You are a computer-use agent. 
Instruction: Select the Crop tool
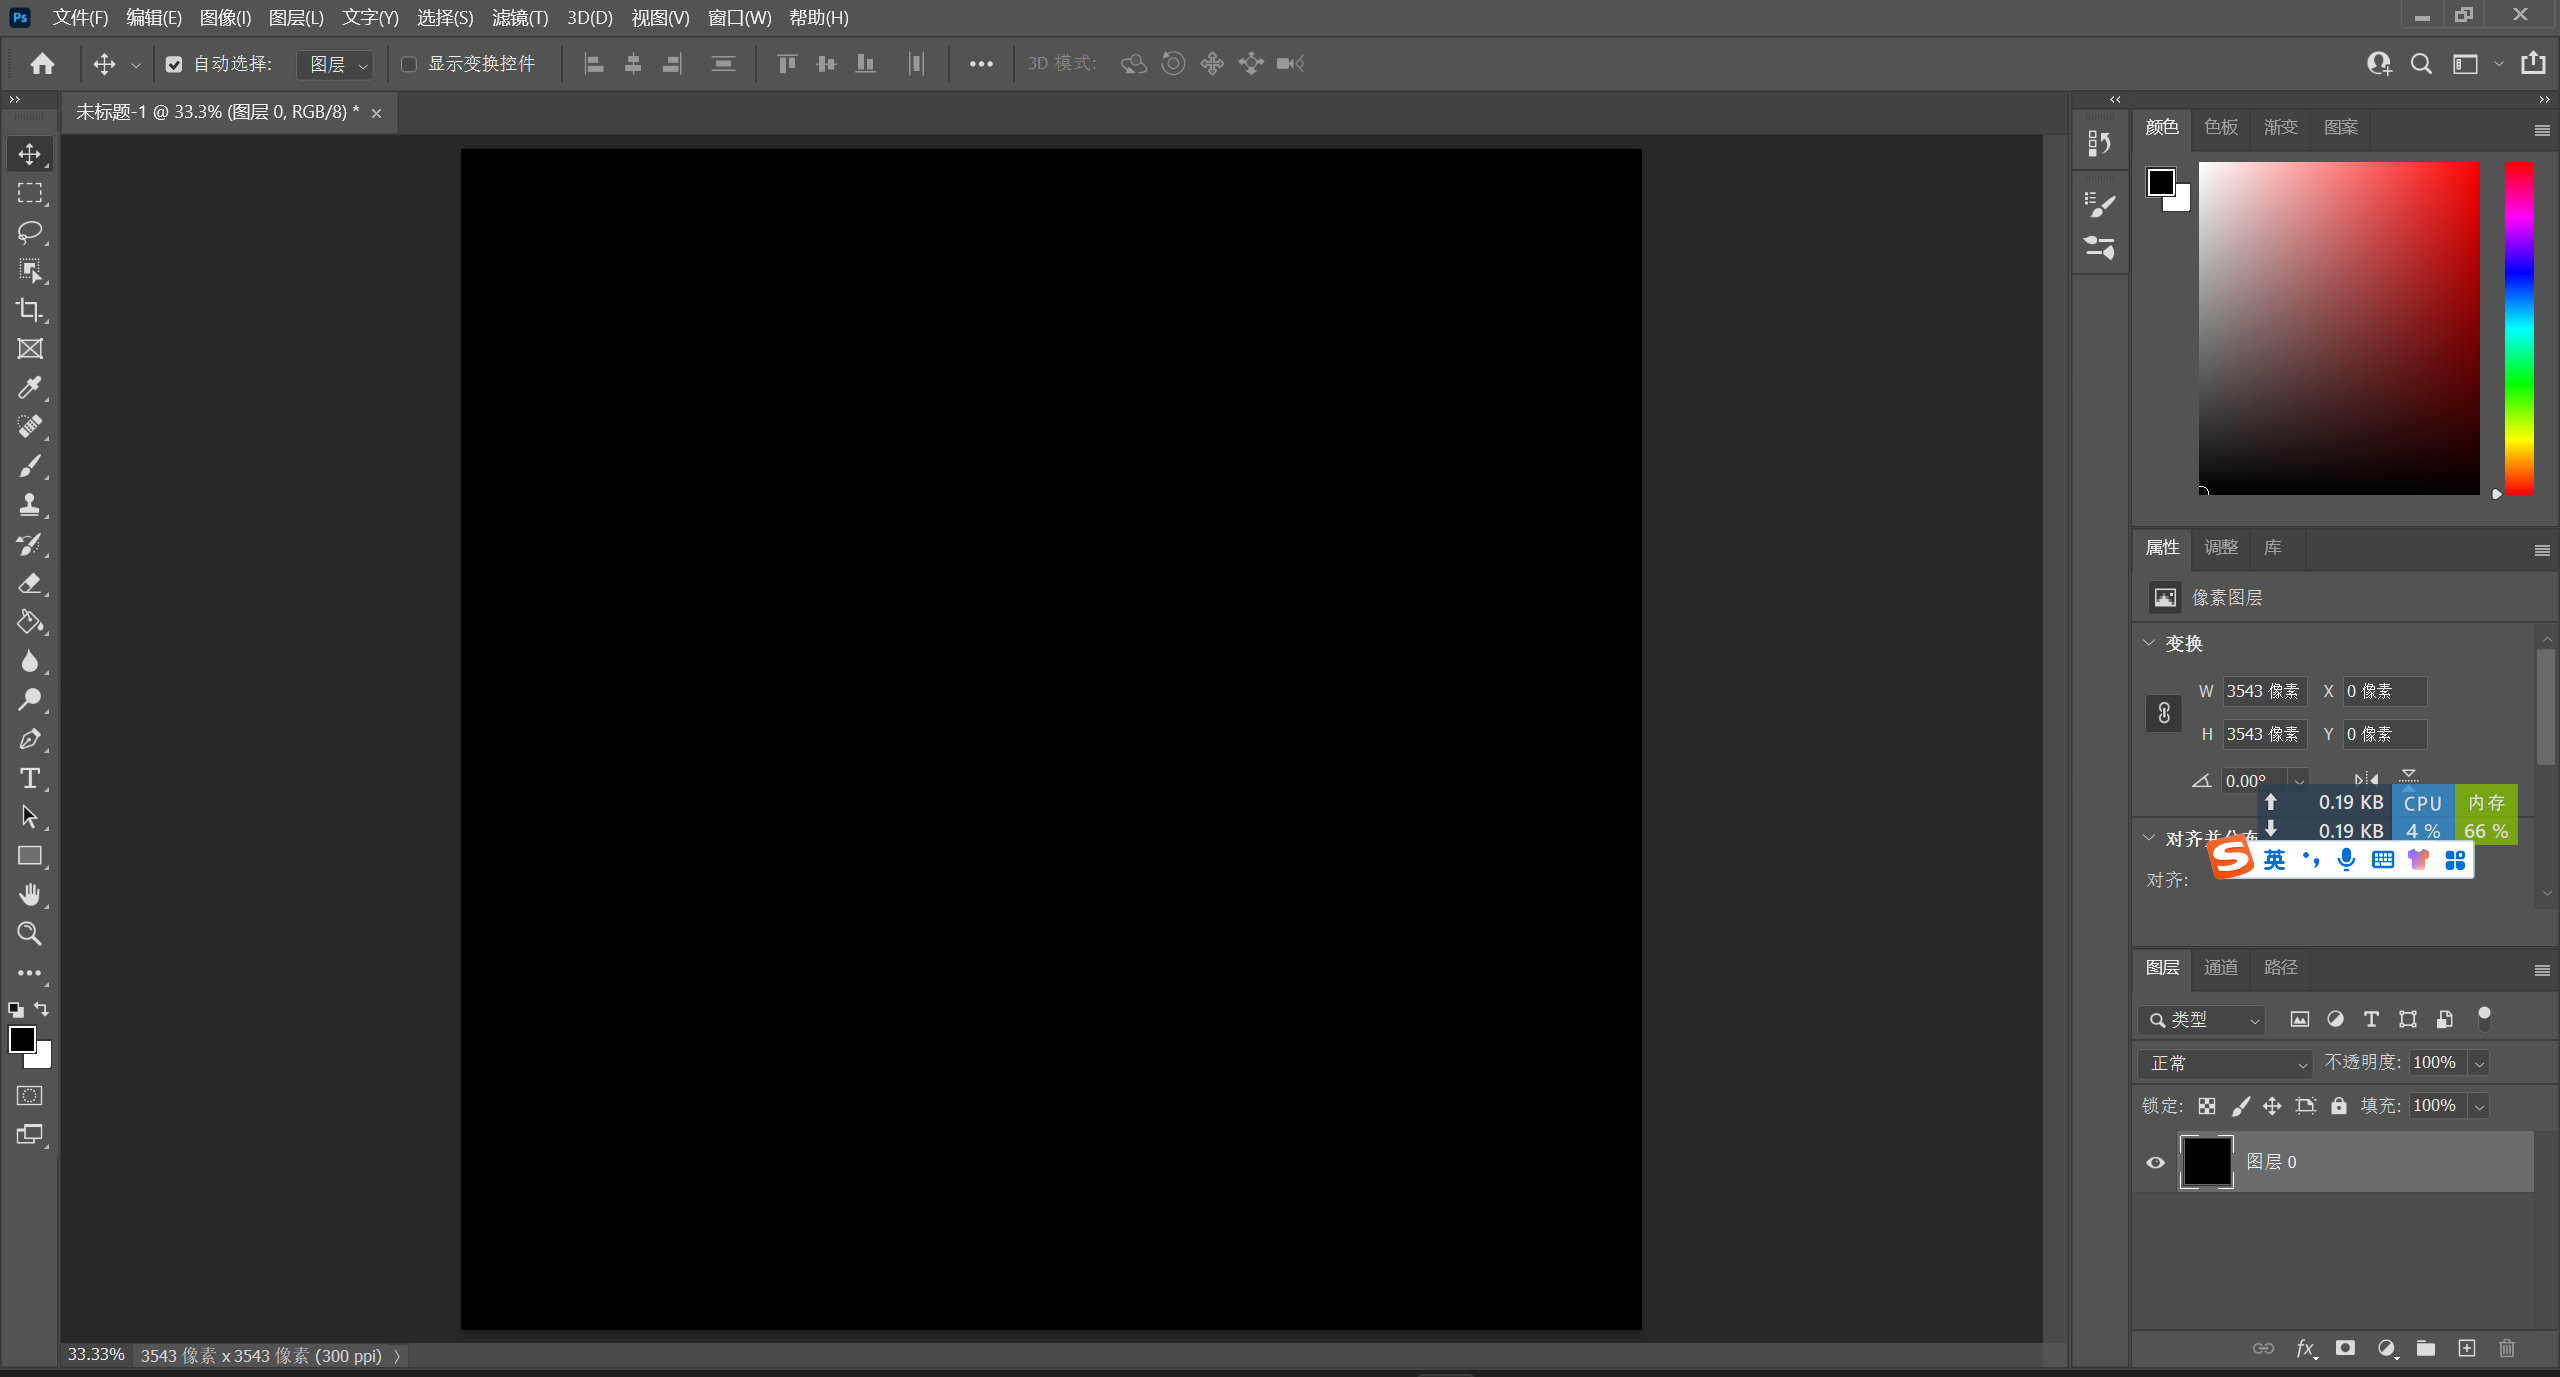click(x=29, y=310)
